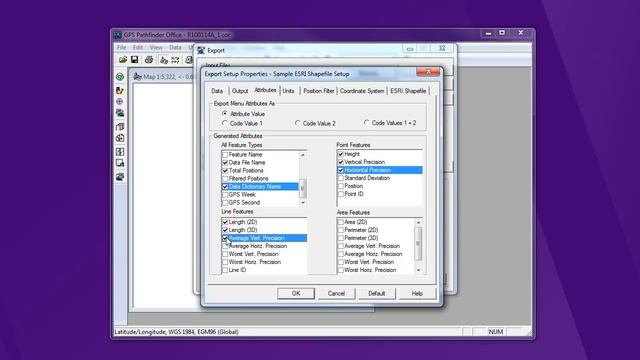The height and width of the screenshot is (360, 640).
Task: Open the File menu in Pathfinder Office
Action: (x=122, y=47)
